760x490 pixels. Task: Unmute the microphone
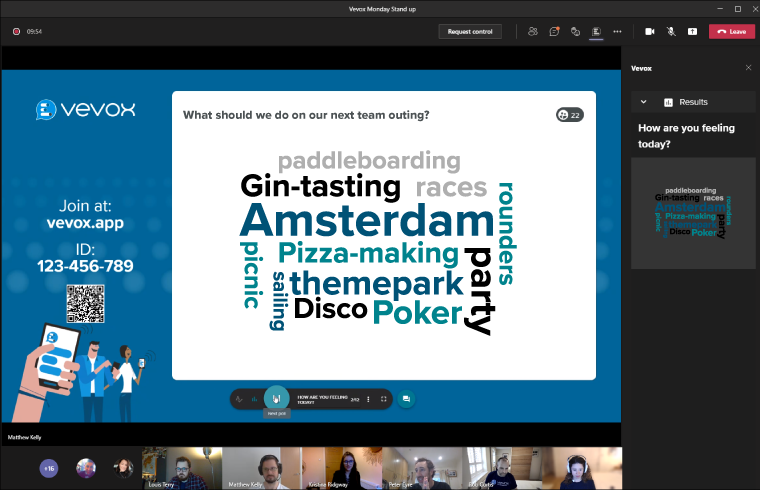[671, 31]
